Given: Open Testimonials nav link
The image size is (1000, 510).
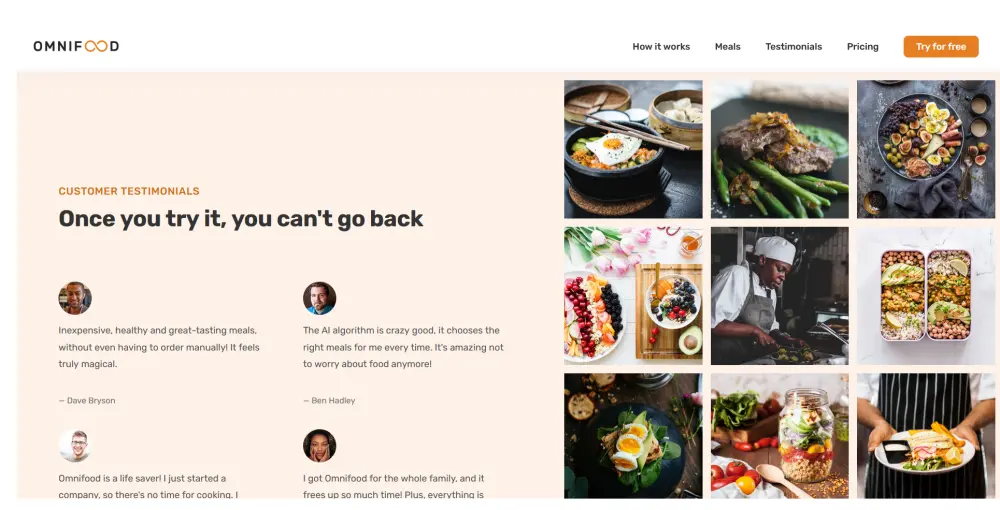Looking at the screenshot, I should point(793,47).
